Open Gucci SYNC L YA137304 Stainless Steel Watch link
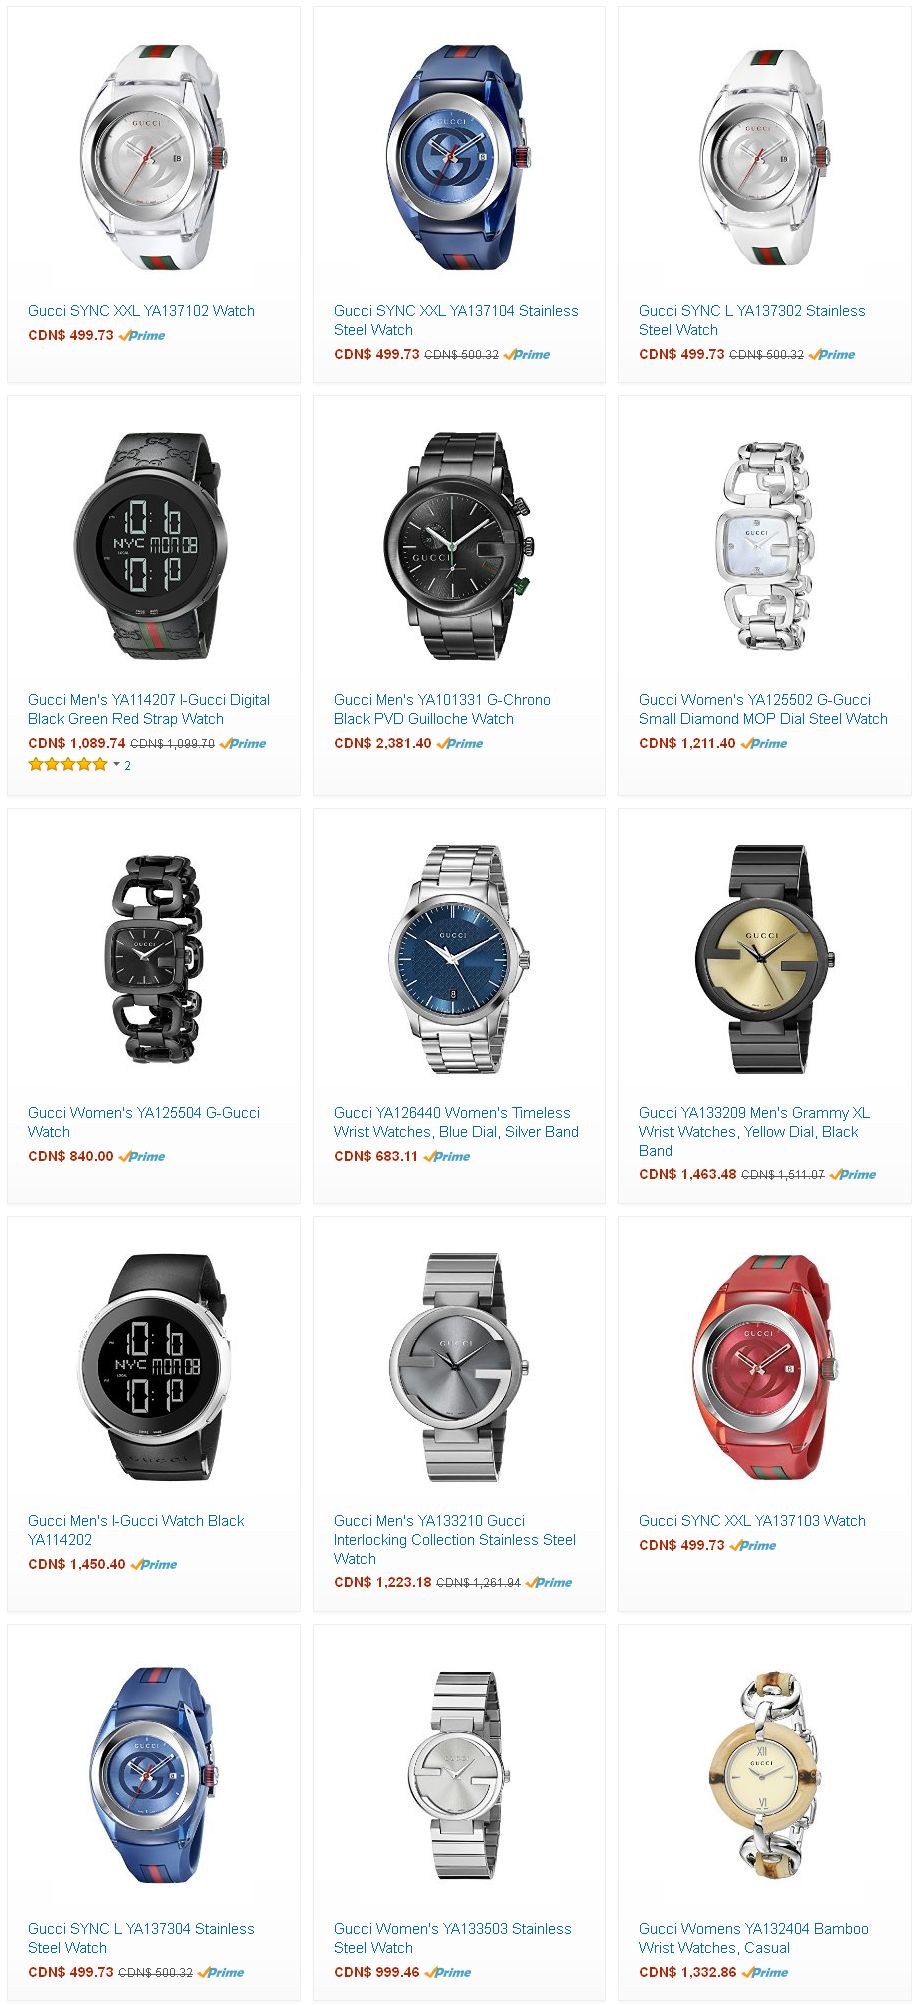This screenshot has height=2005, width=916. point(141,1938)
